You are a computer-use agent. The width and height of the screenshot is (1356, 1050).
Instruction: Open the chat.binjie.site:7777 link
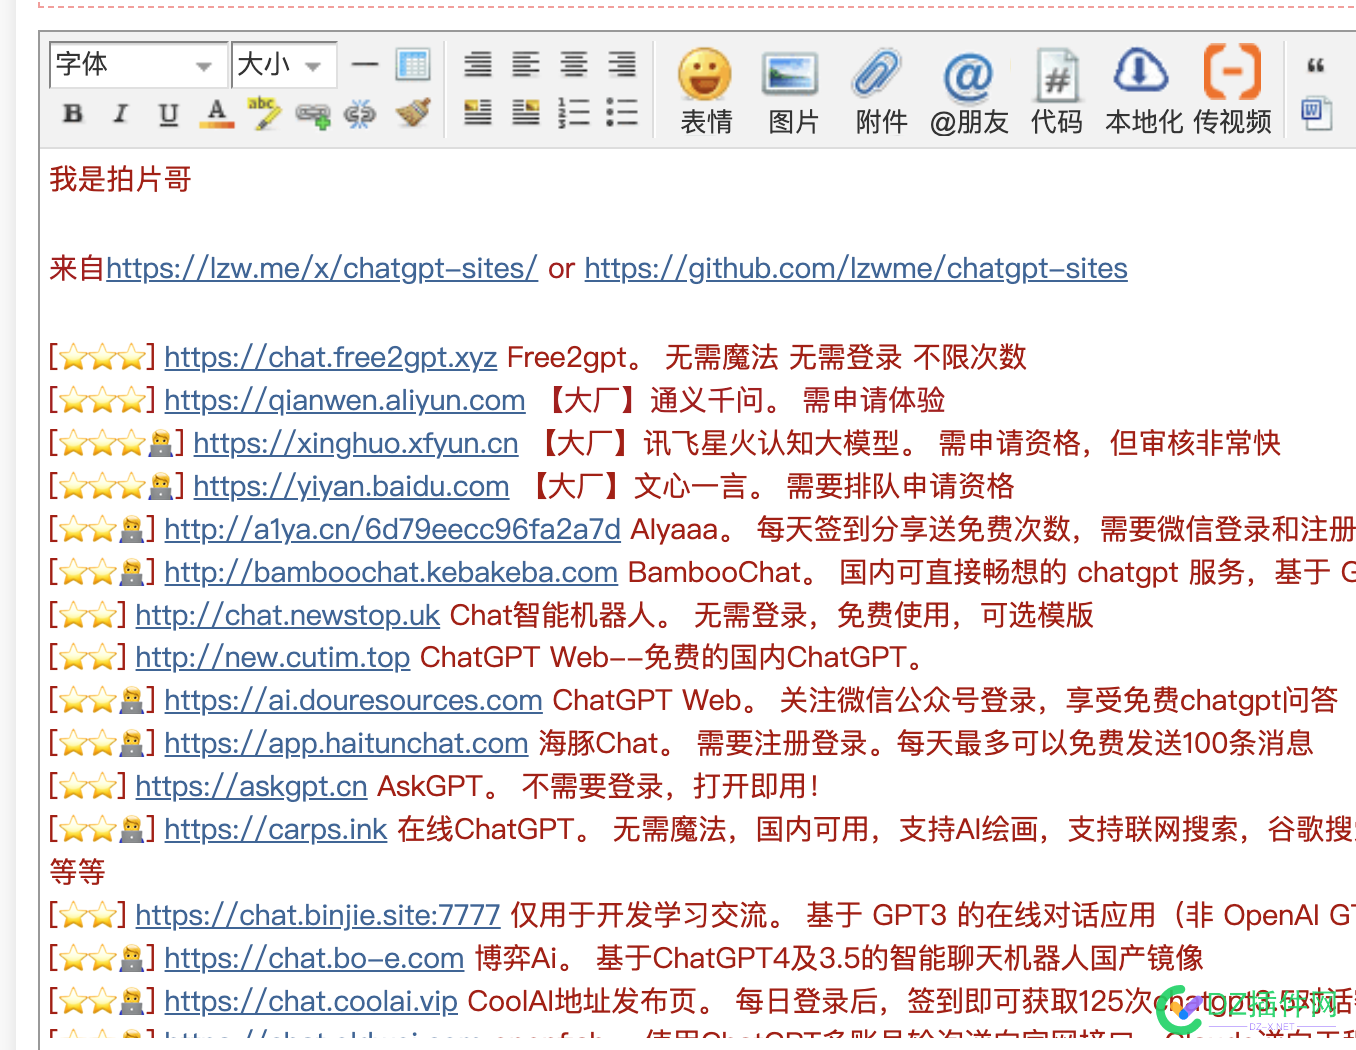tap(318, 915)
